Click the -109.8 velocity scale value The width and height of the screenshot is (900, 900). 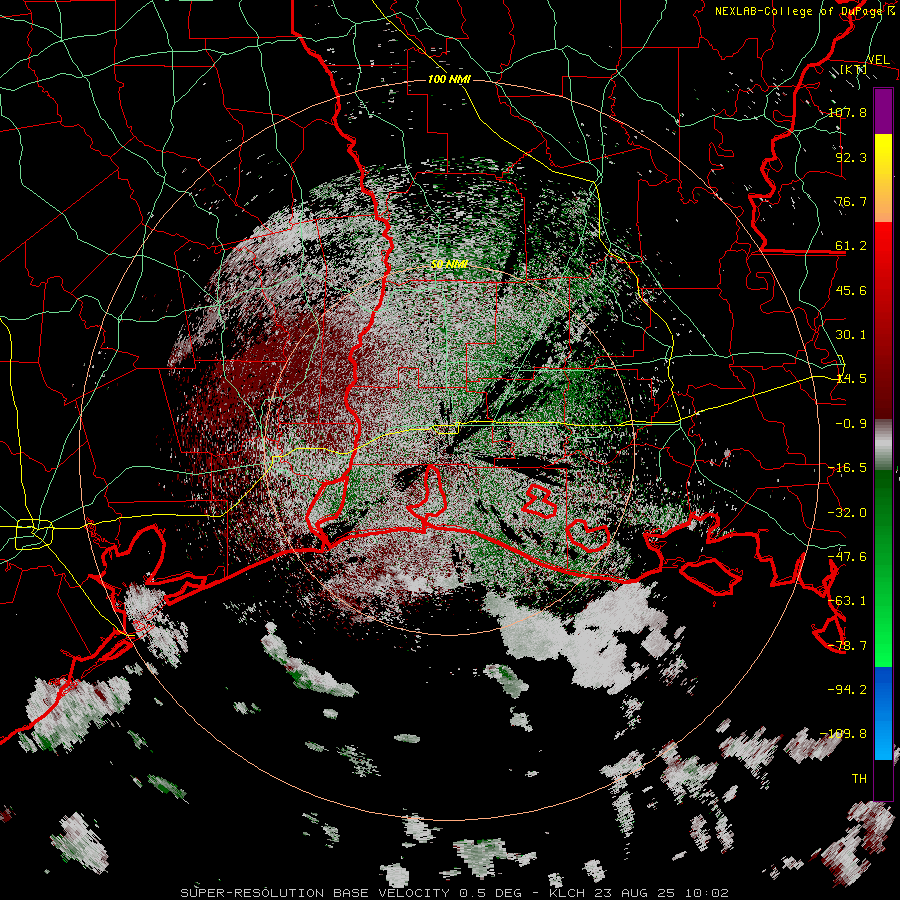pos(843,734)
